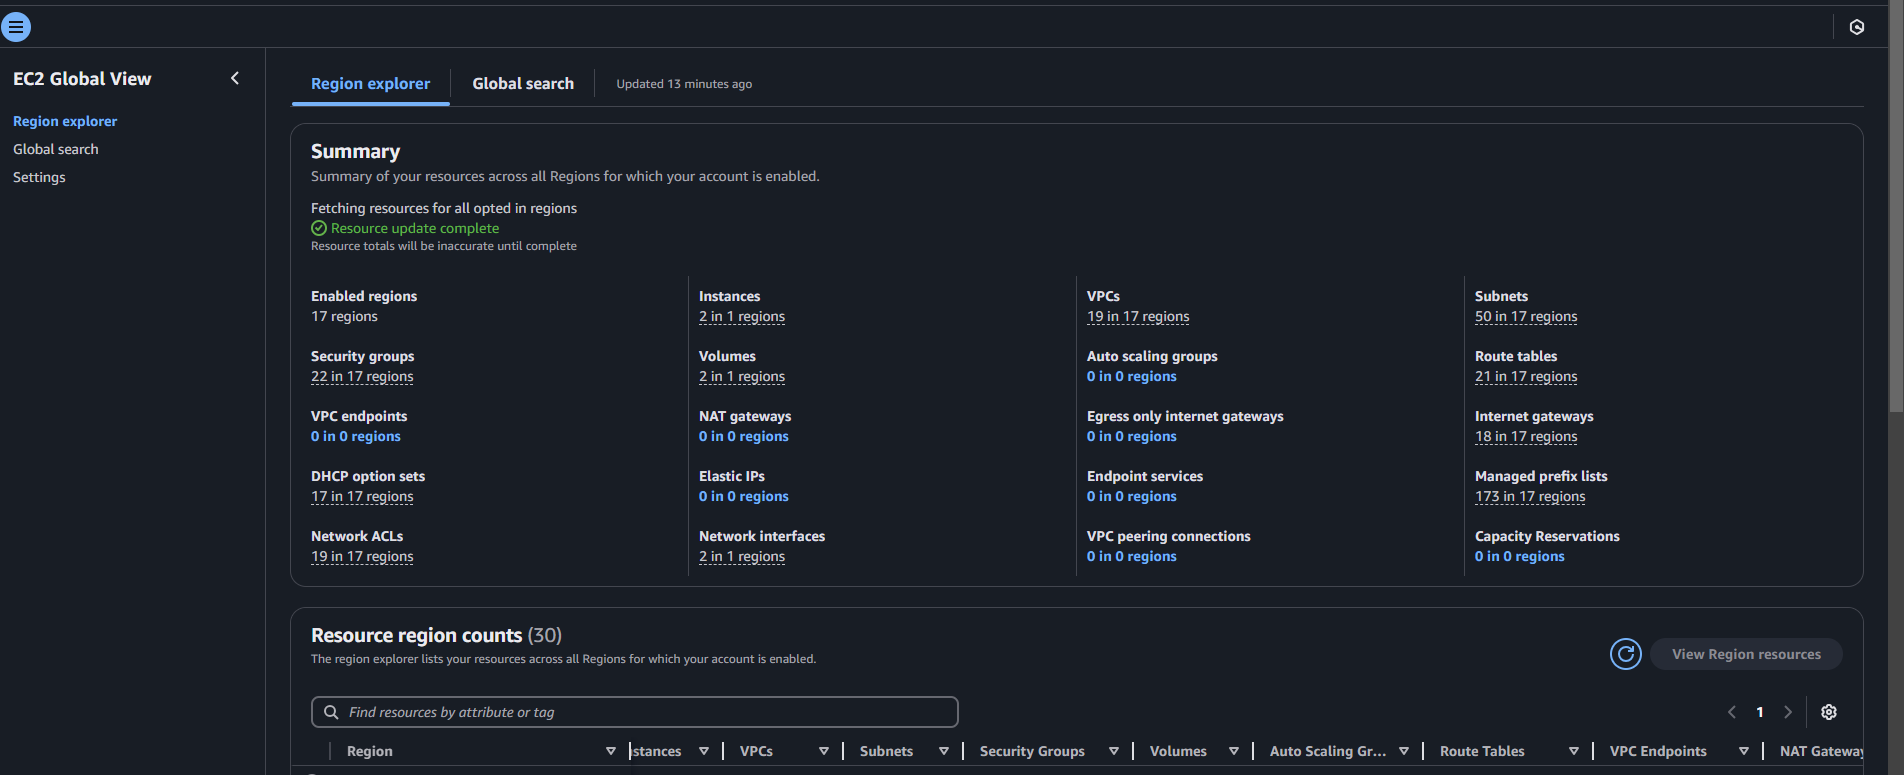Image resolution: width=1904 pixels, height=775 pixels.
Task: Sort by the Subnets column arrow
Action: coord(944,751)
